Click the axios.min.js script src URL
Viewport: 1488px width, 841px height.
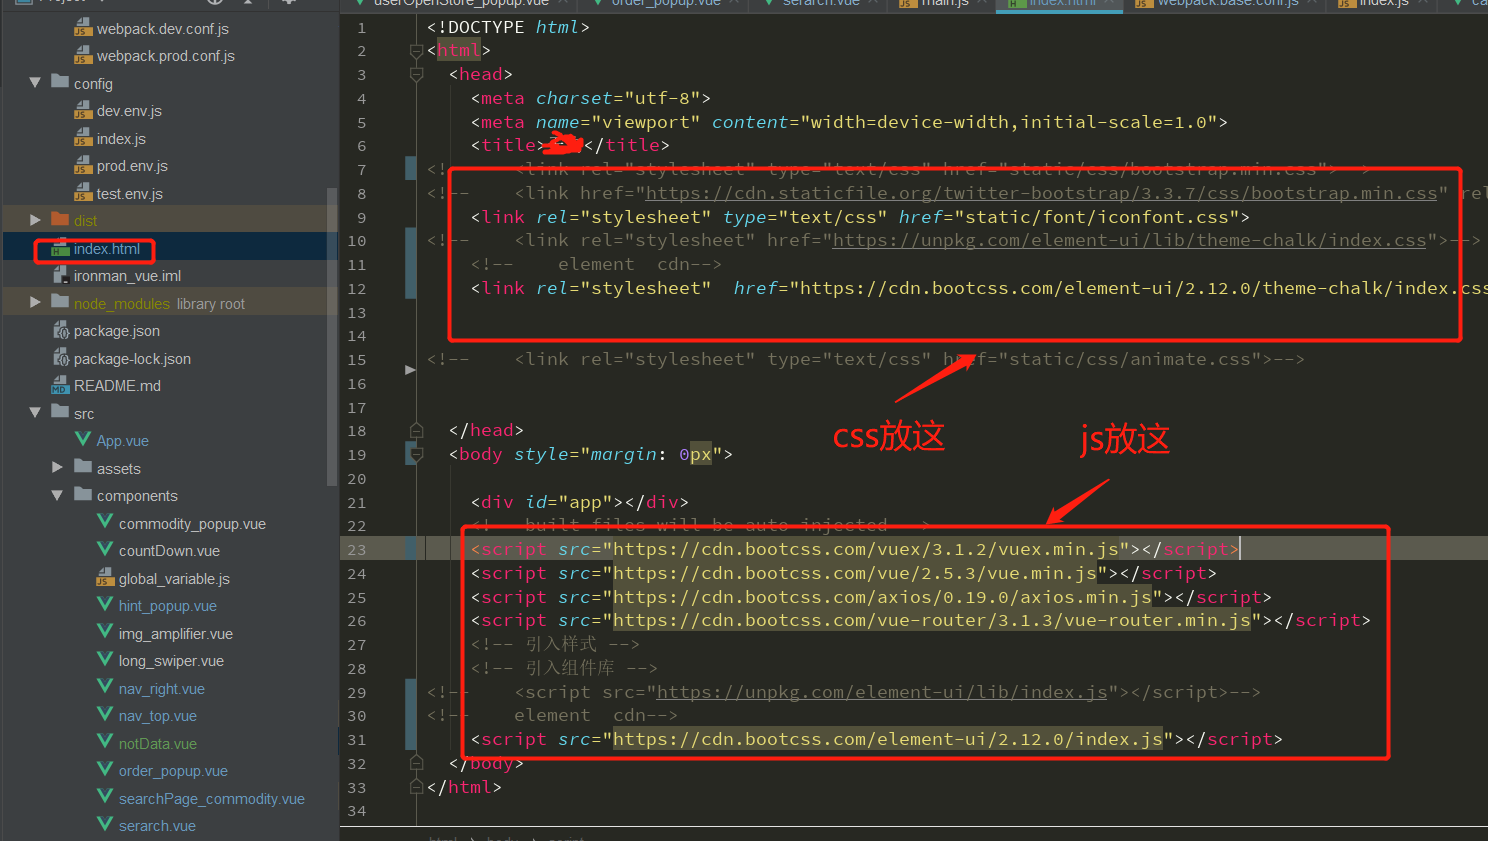pyautogui.click(x=882, y=597)
